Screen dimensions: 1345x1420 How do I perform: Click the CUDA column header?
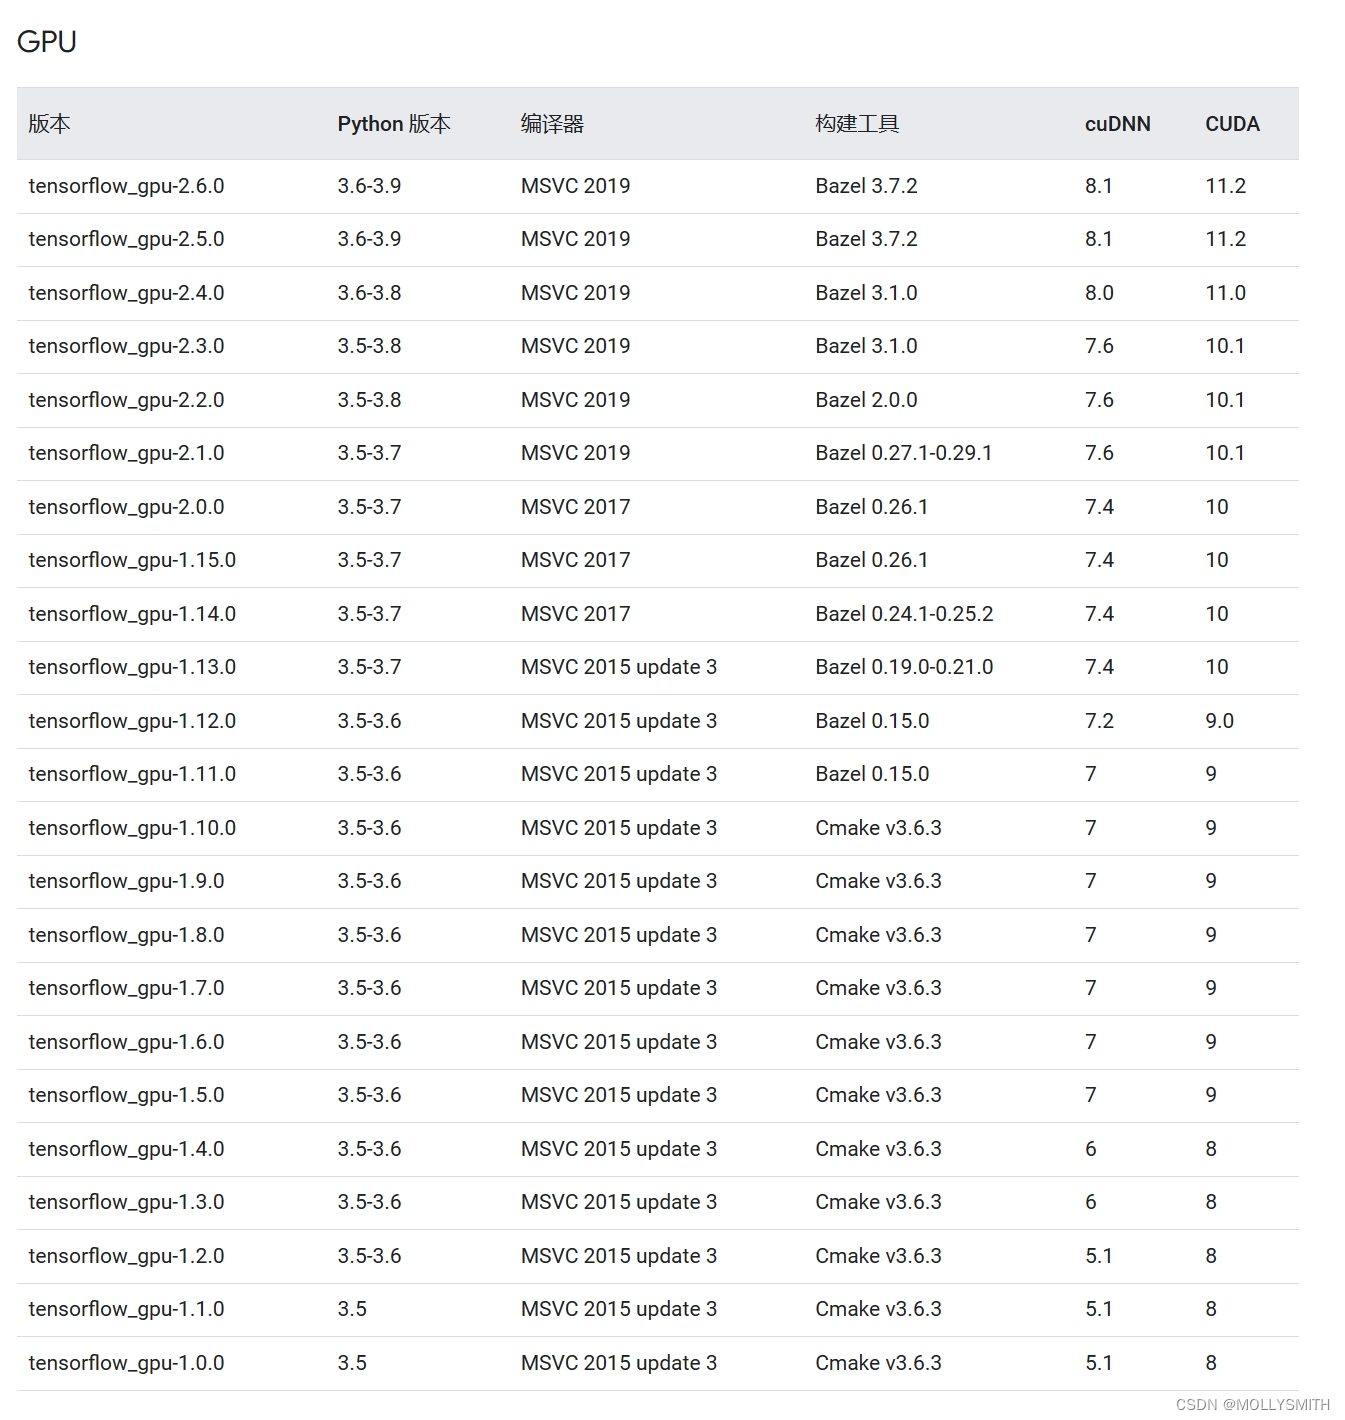pyautogui.click(x=1232, y=124)
